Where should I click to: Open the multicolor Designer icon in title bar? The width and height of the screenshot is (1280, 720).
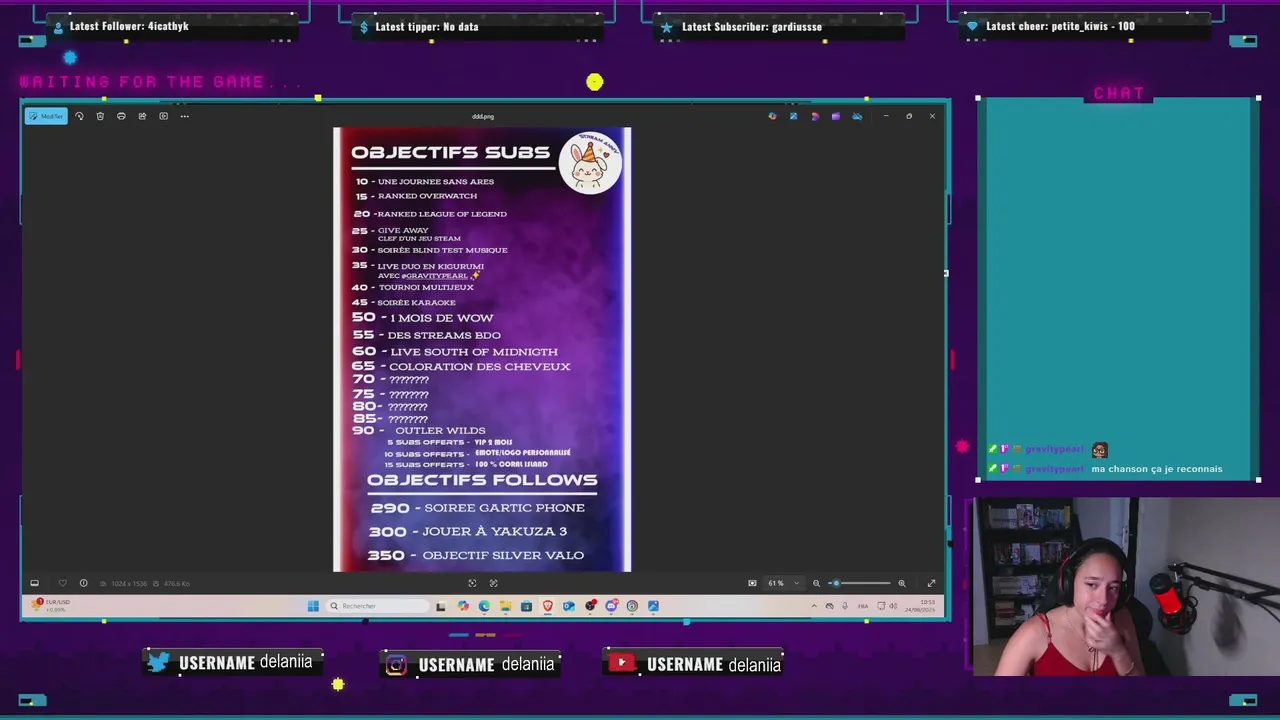[772, 116]
